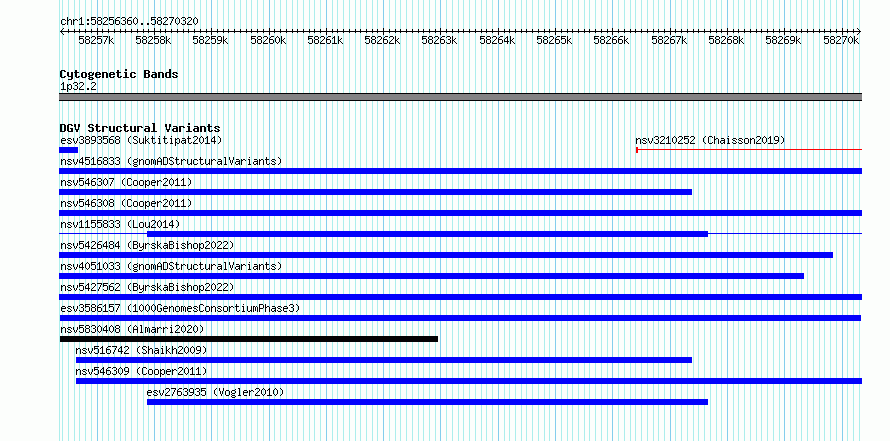The height and width of the screenshot is (441, 890).
Task: Click the blue bar under nsv516742
Action: (384, 360)
